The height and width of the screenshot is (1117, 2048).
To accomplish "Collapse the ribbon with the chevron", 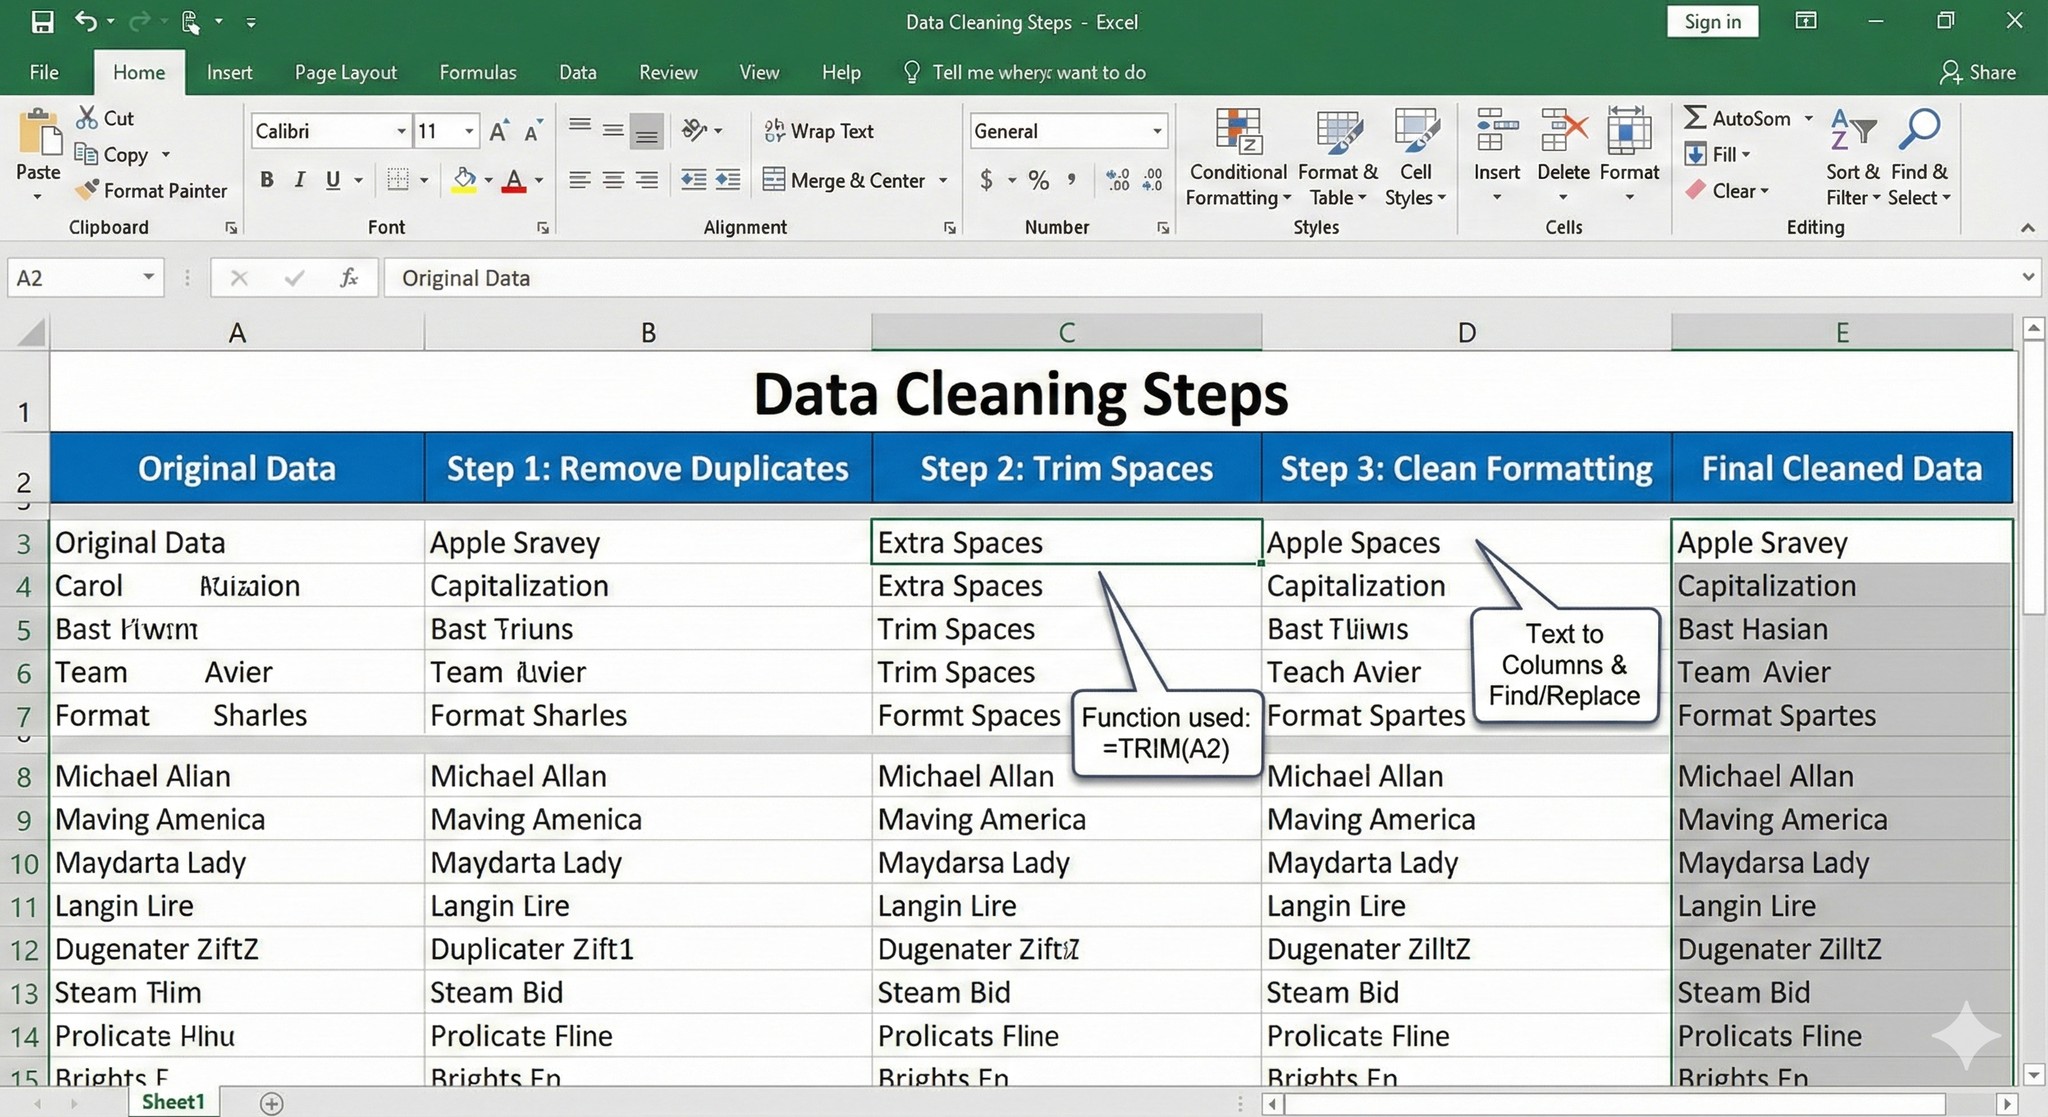I will 2027,228.
